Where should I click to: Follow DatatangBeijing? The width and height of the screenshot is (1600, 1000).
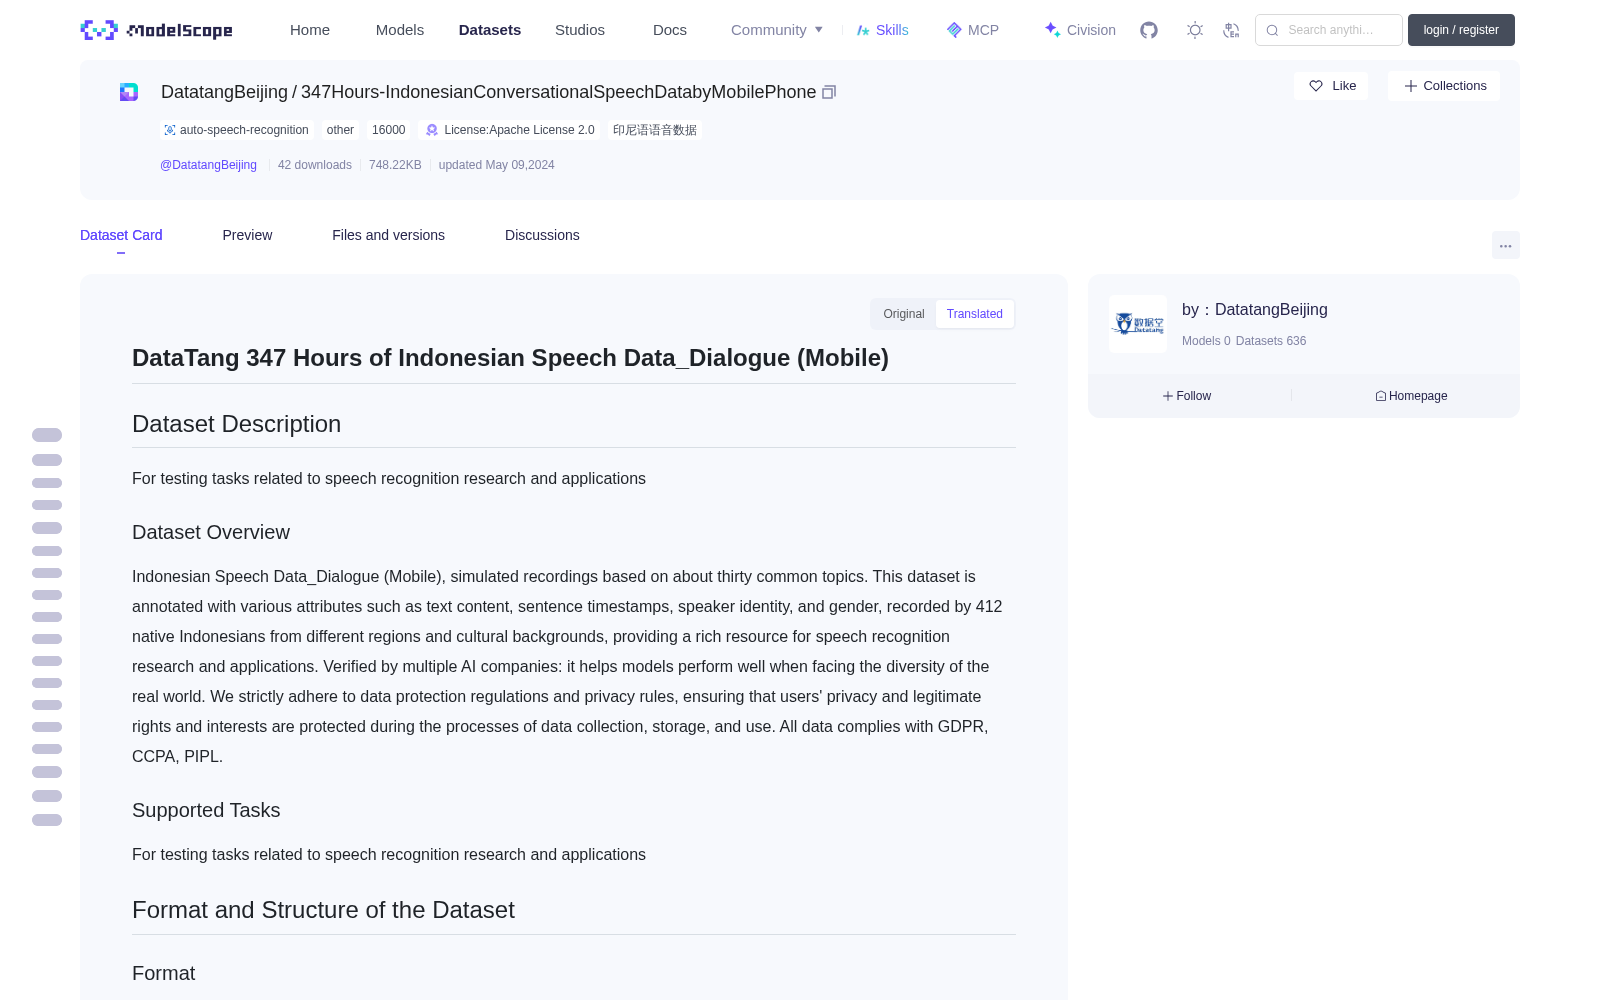tap(1187, 396)
